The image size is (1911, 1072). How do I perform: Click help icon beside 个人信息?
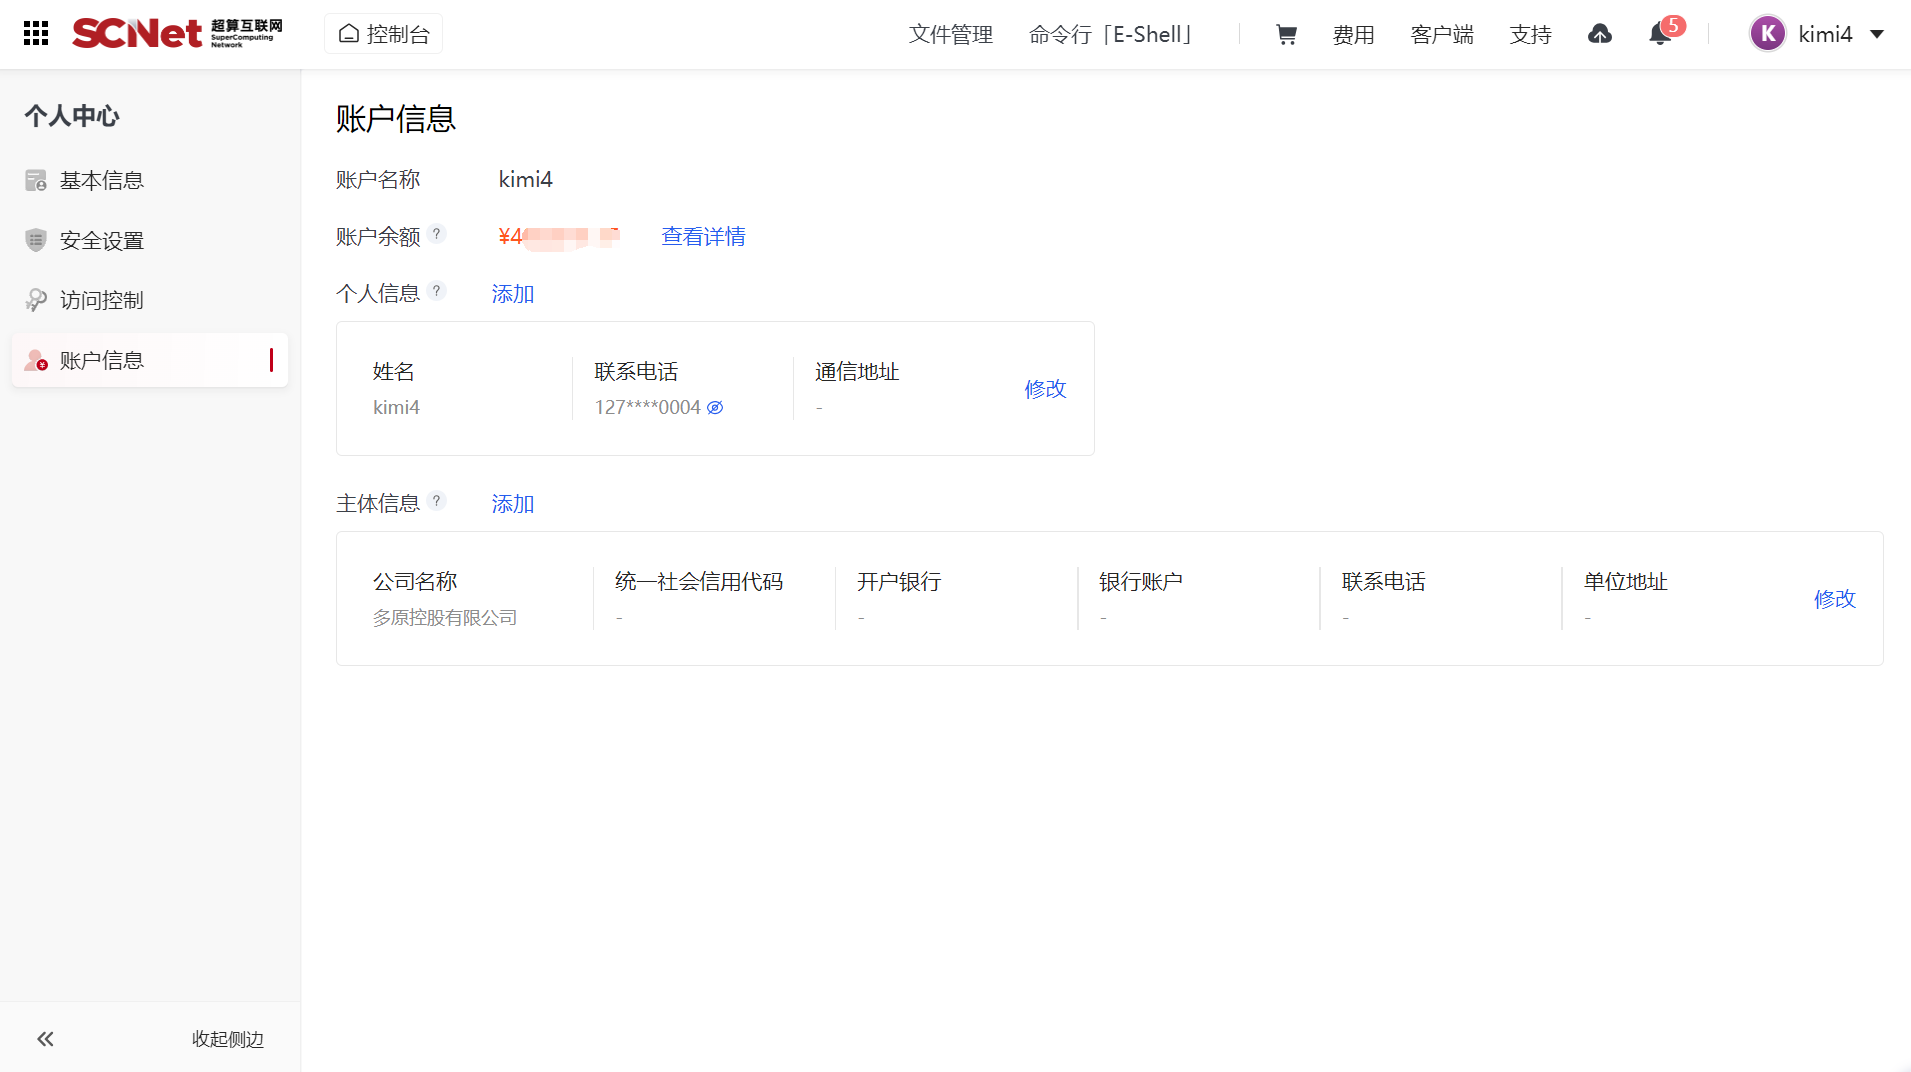pos(436,291)
